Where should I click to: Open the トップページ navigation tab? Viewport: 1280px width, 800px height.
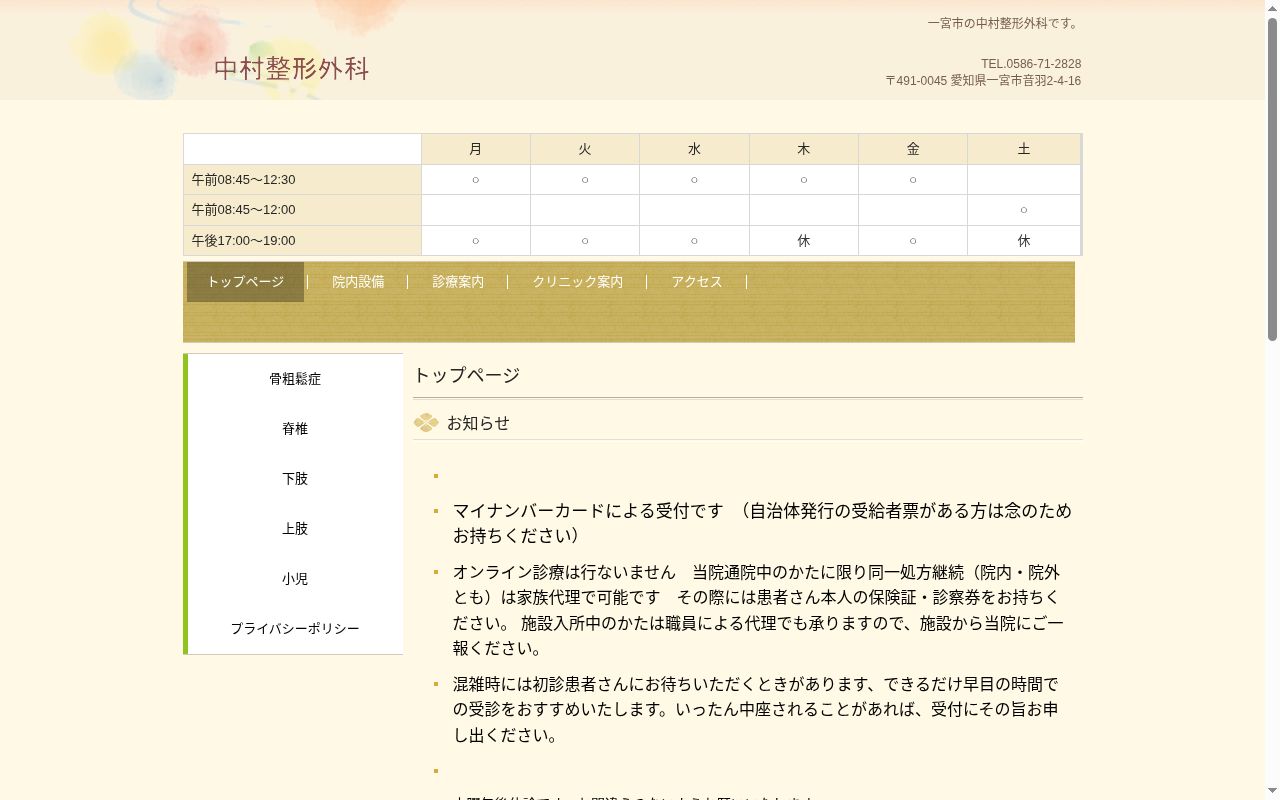[x=245, y=282]
